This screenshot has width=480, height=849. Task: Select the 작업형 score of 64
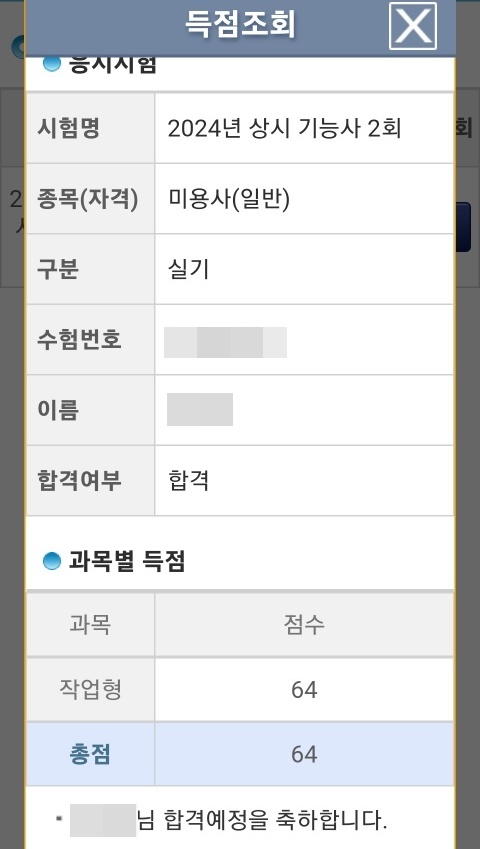[x=304, y=690]
